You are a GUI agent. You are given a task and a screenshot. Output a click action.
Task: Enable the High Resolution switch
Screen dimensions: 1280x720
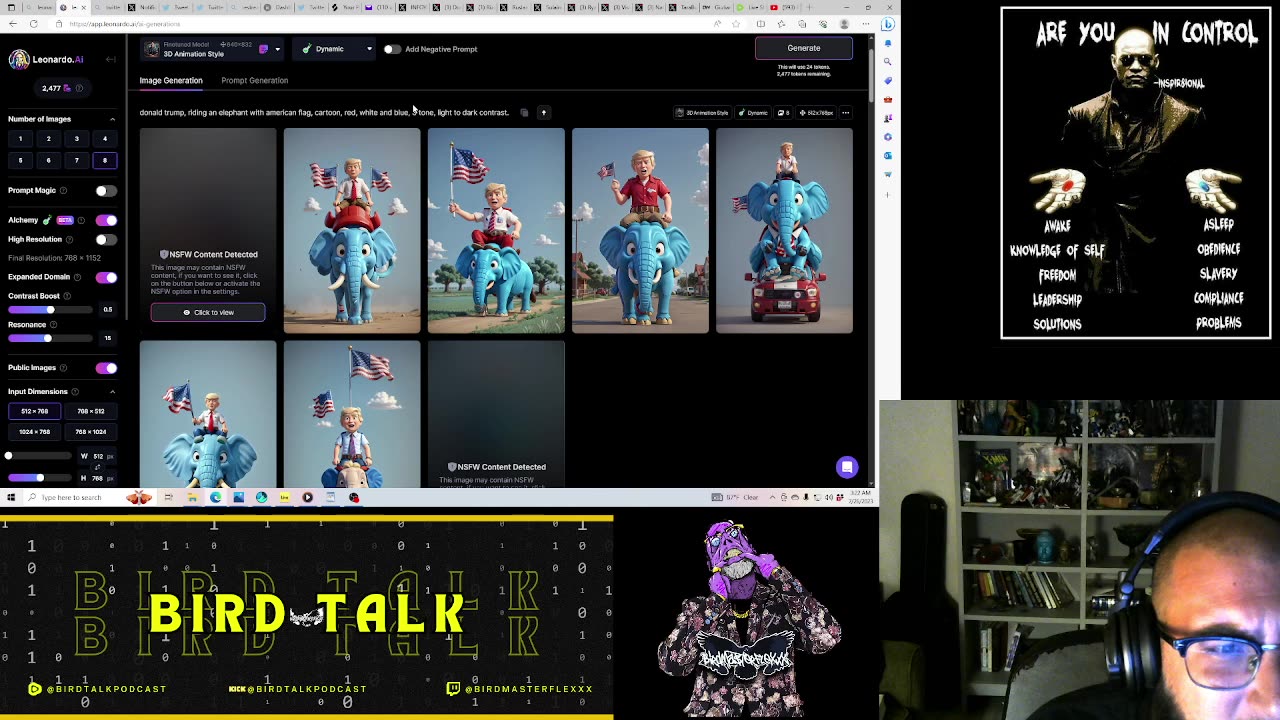(x=106, y=239)
